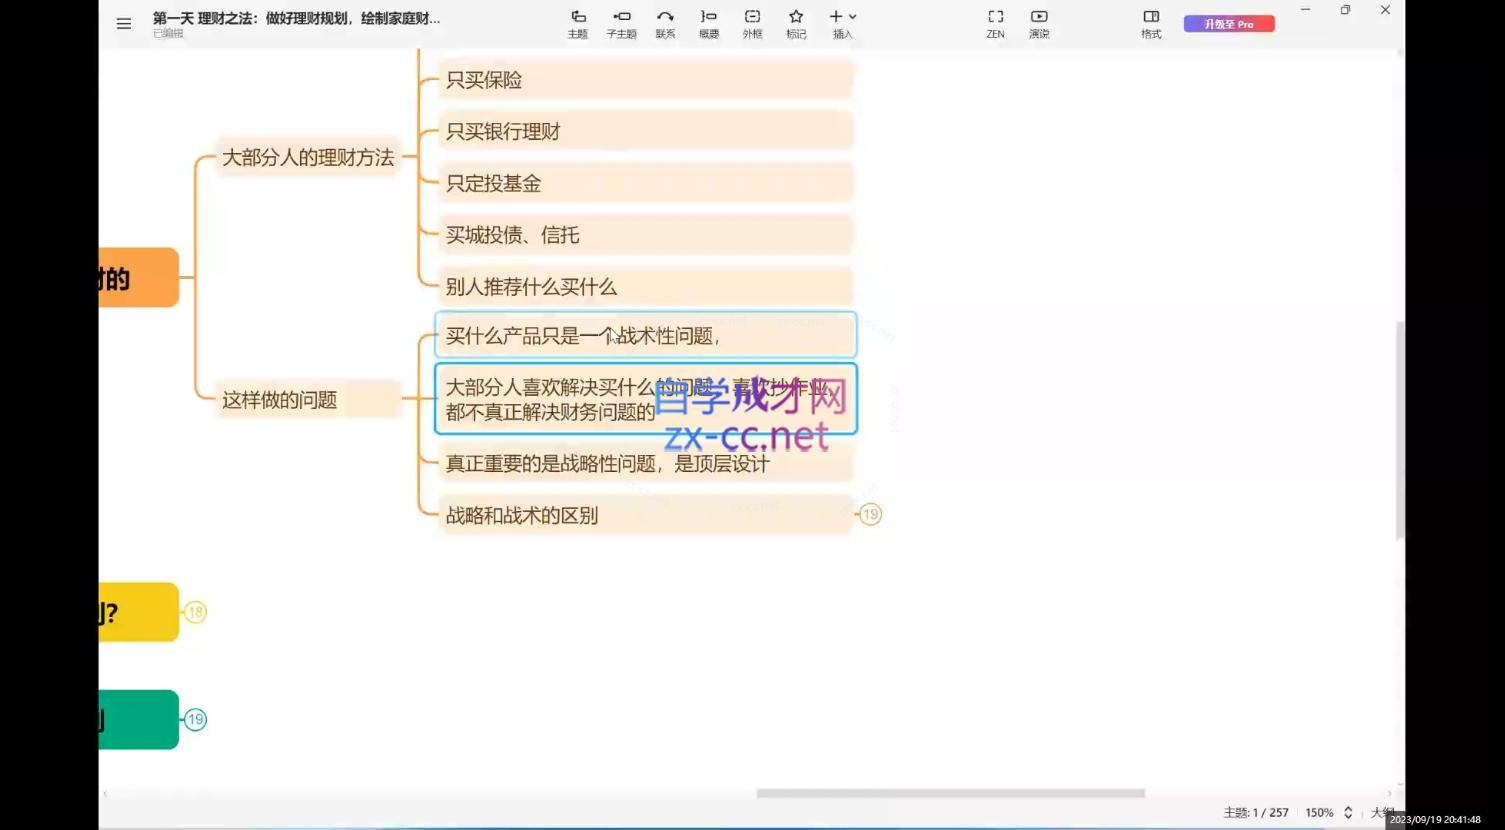
Task: Select the 这样做的问题 topic node
Action: (280, 399)
